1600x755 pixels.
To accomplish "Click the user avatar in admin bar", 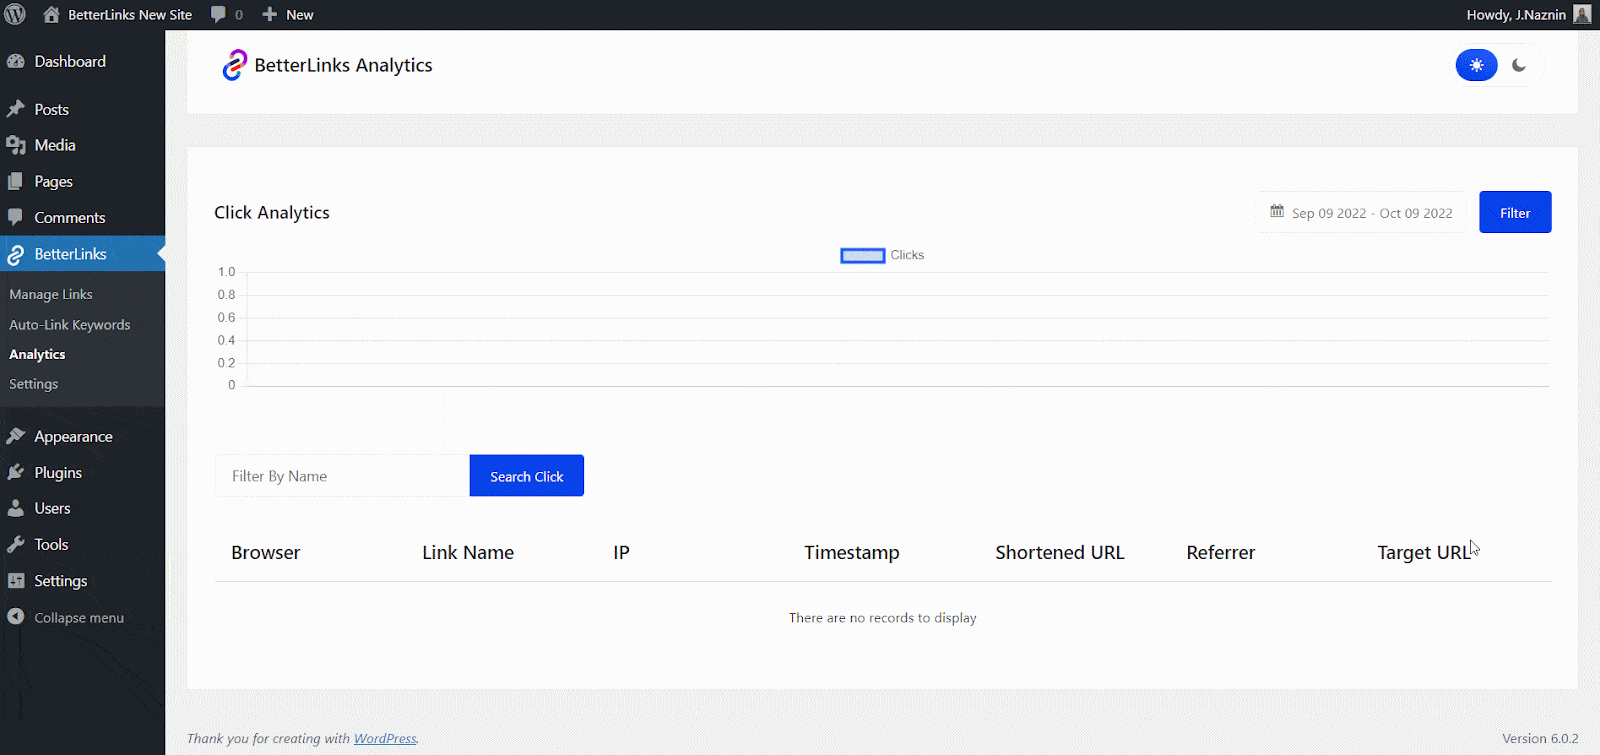I will pos(1582,15).
